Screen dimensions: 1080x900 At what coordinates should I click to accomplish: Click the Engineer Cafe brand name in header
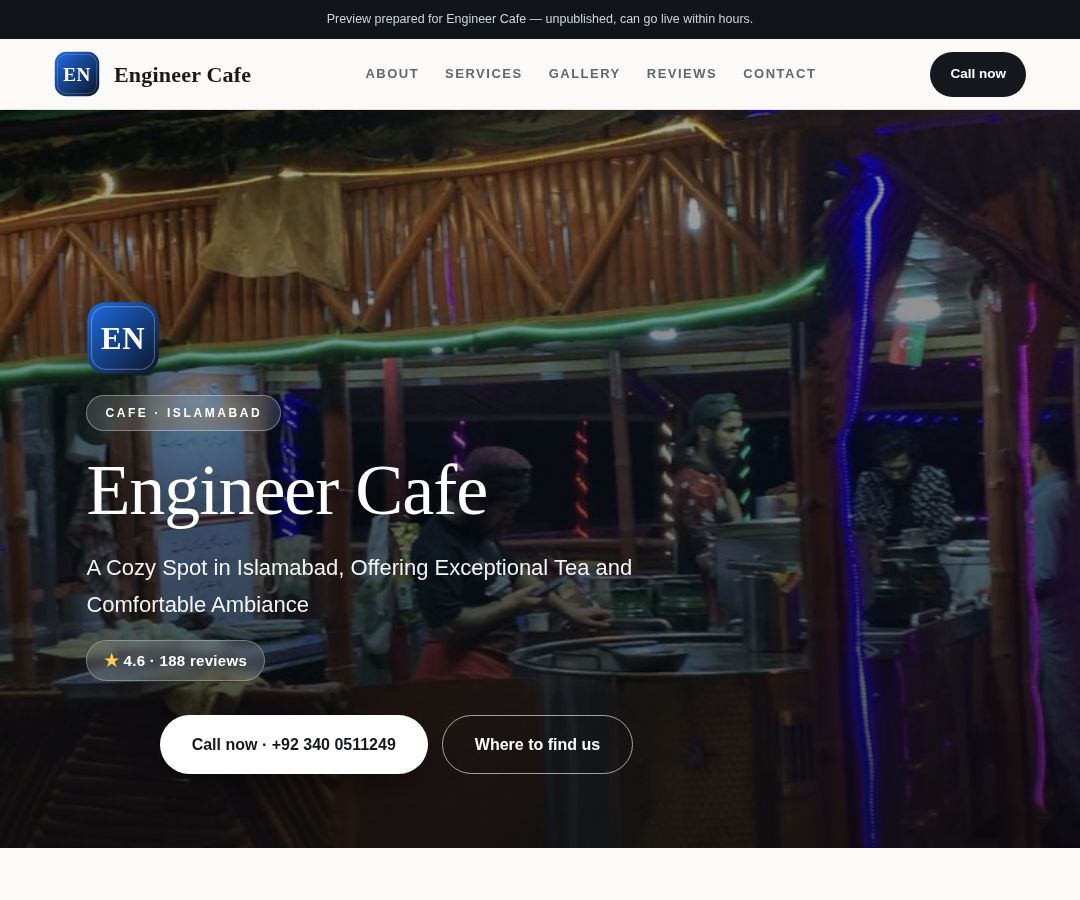pyautogui.click(x=183, y=74)
